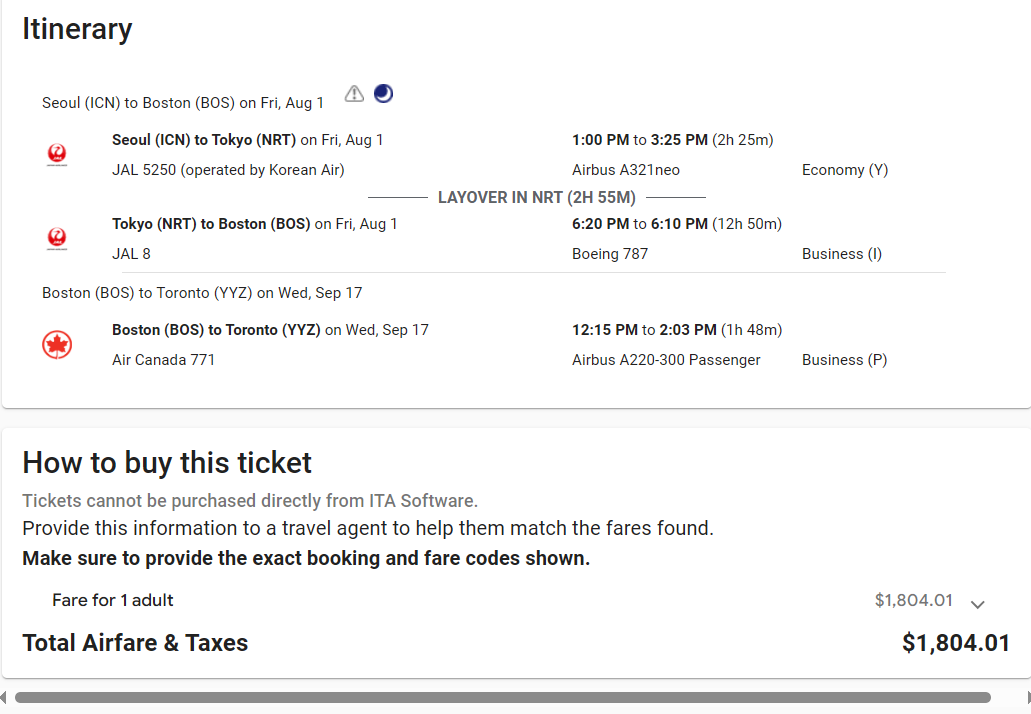Click the 'Total Airfare & Taxes' label
1031x714 pixels.
pos(135,643)
